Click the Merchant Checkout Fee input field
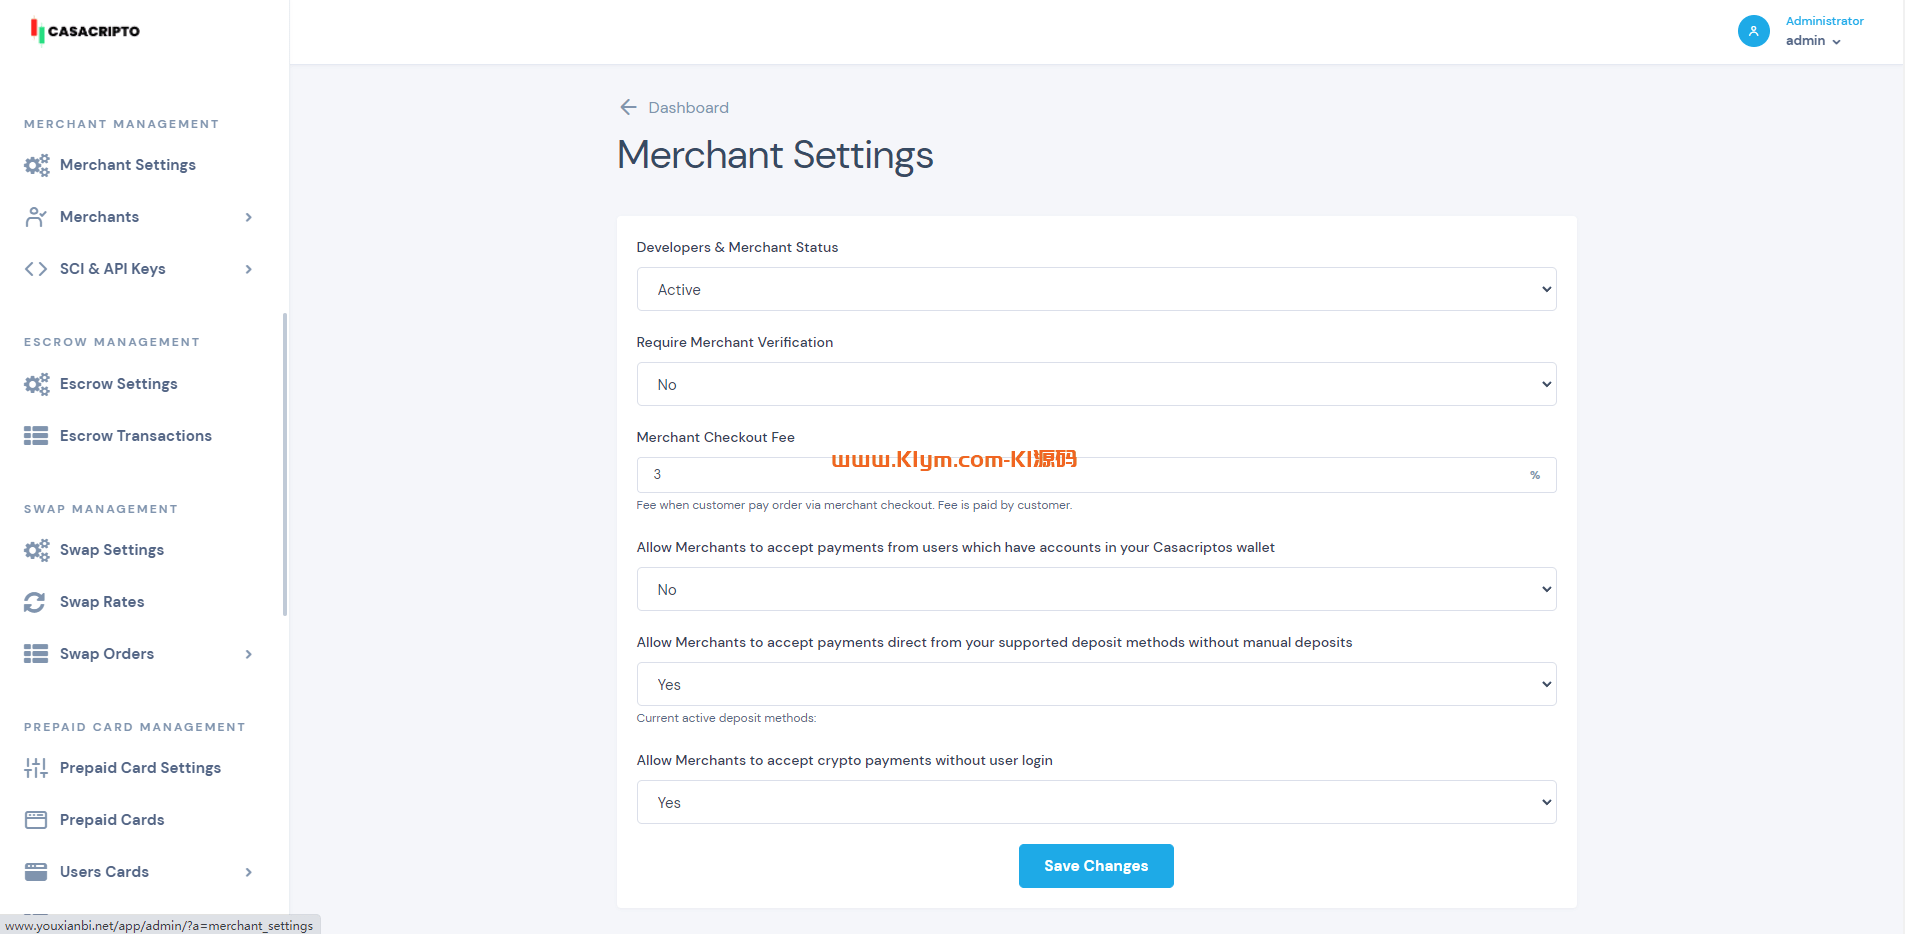1905x934 pixels. [x=1080, y=475]
